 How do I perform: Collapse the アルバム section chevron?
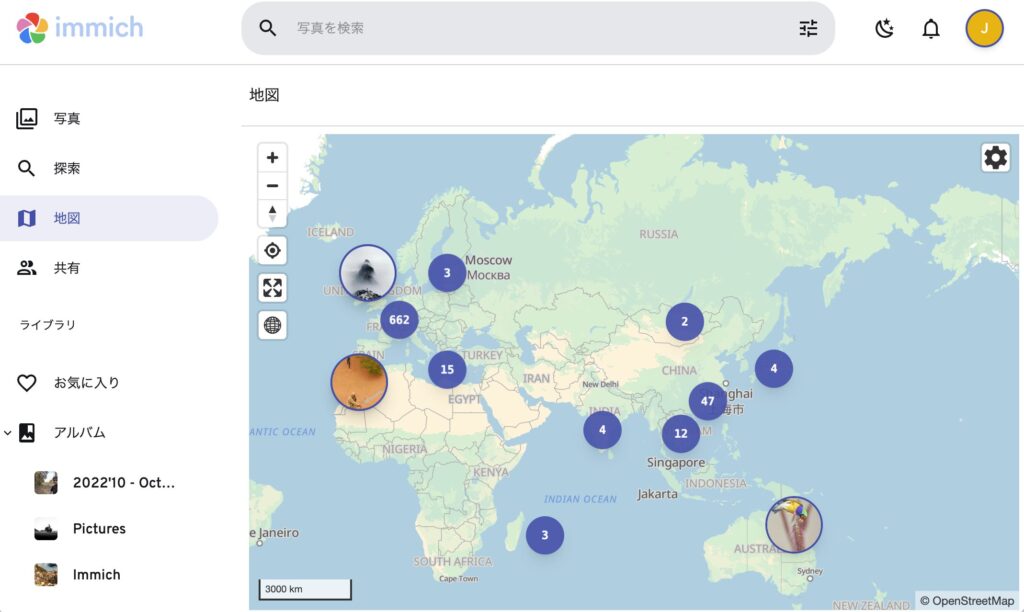[8, 433]
